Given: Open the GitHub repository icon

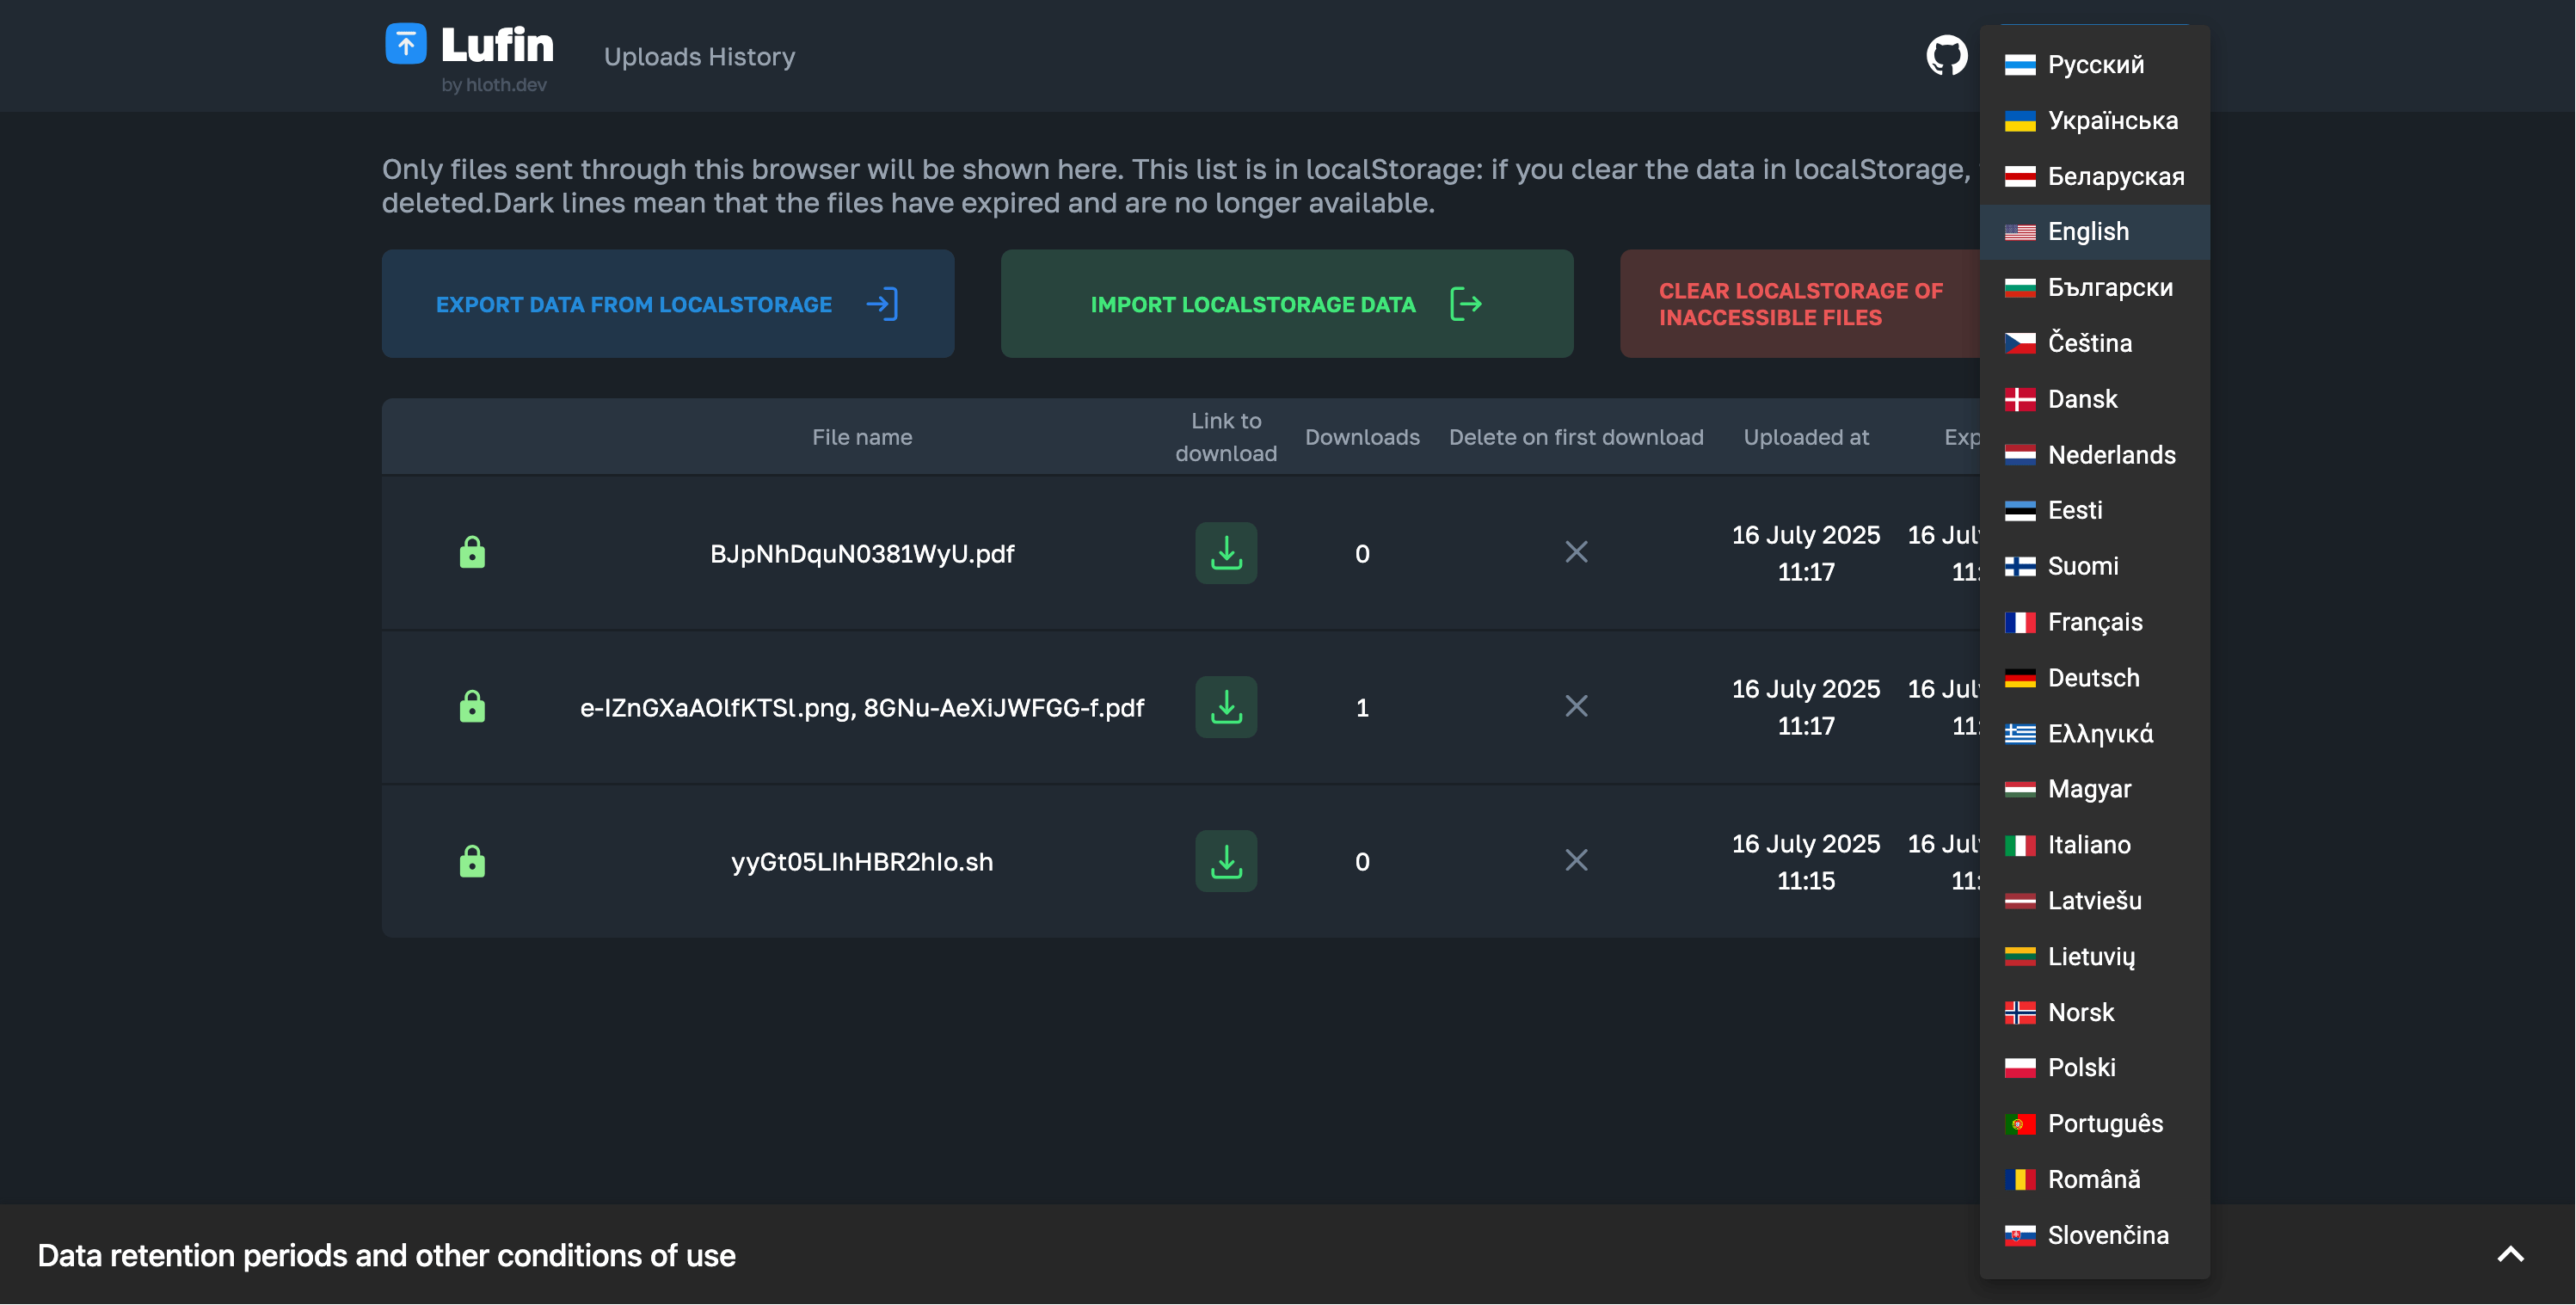Looking at the screenshot, I should coord(1946,56).
